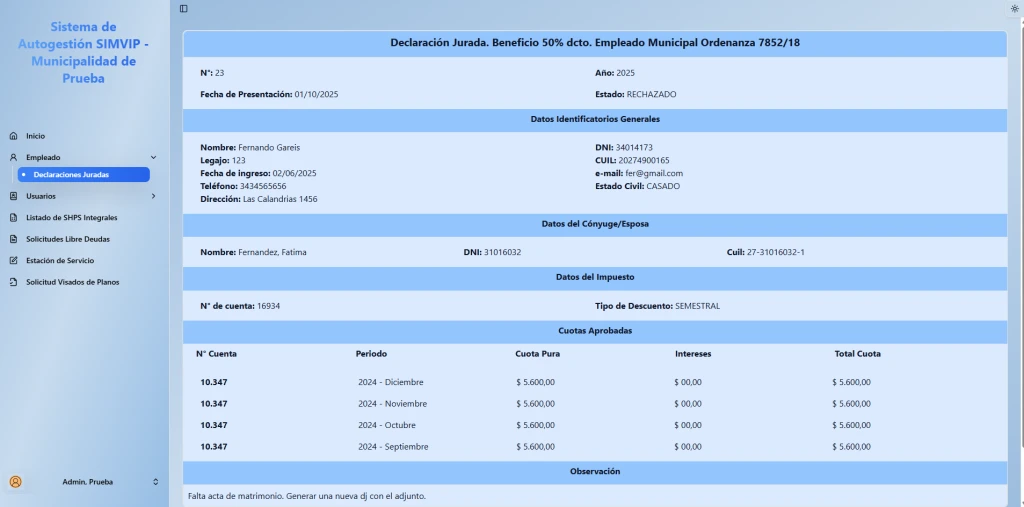Viewport: 1024px width, 507px height.
Task: Click the Declaración Jurada header title
Action: (595, 43)
